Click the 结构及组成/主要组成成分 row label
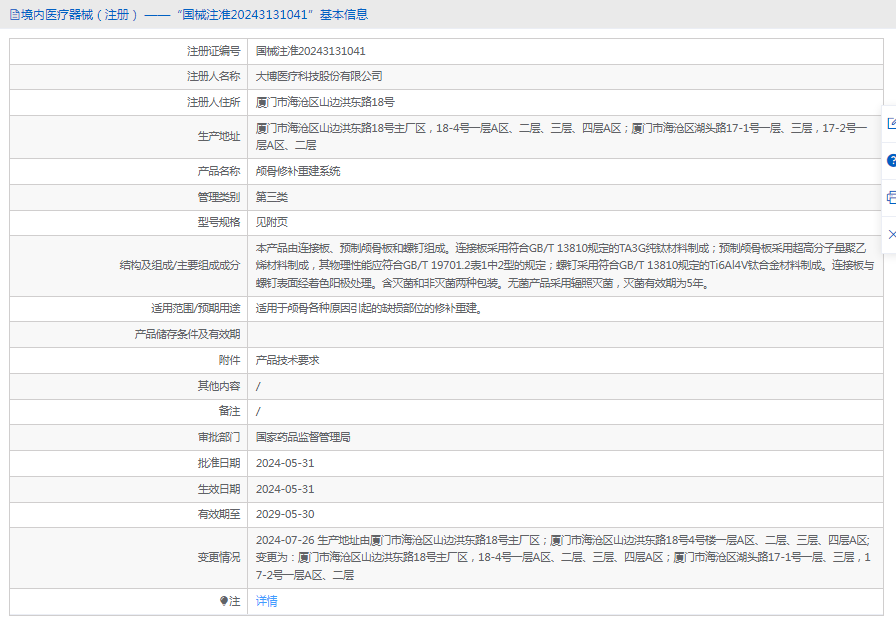Viewport: 896px width, 620px height. pos(180,266)
